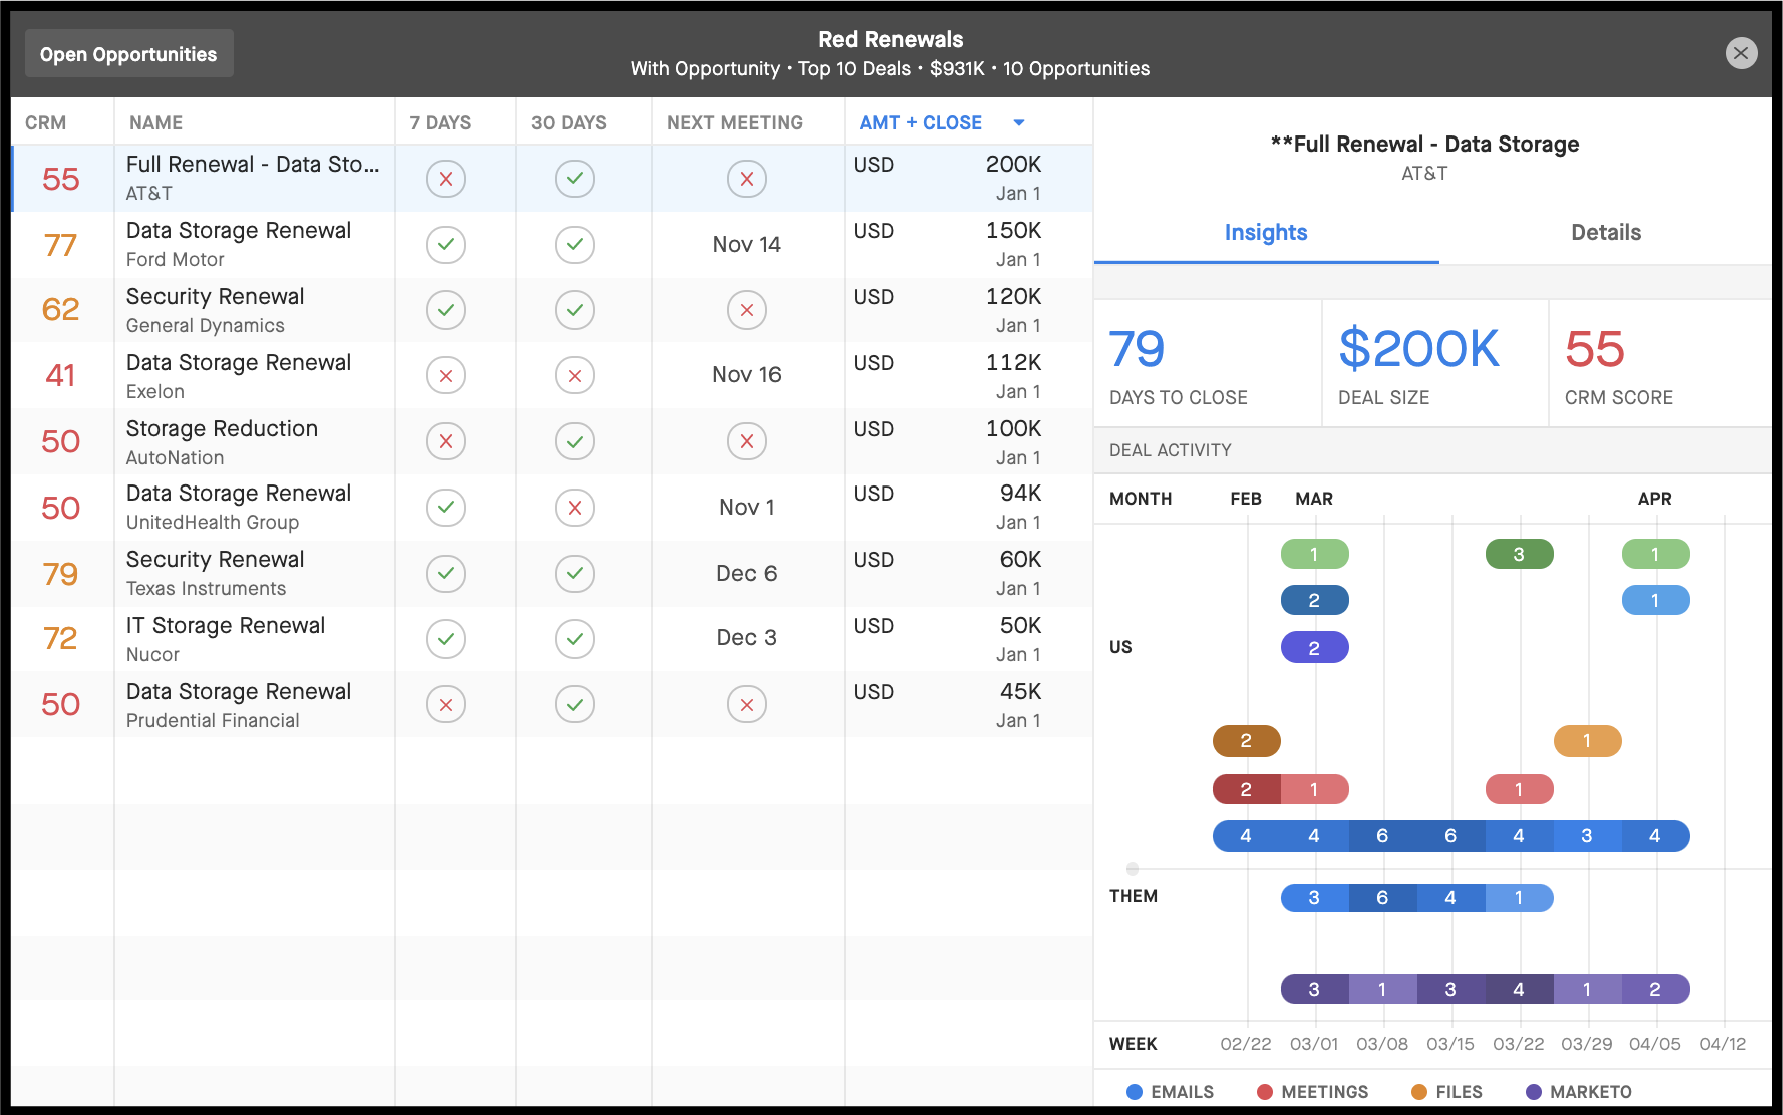Click Prudential Financial 7-day X icon
The height and width of the screenshot is (1115, 1783).
point(446,704)
